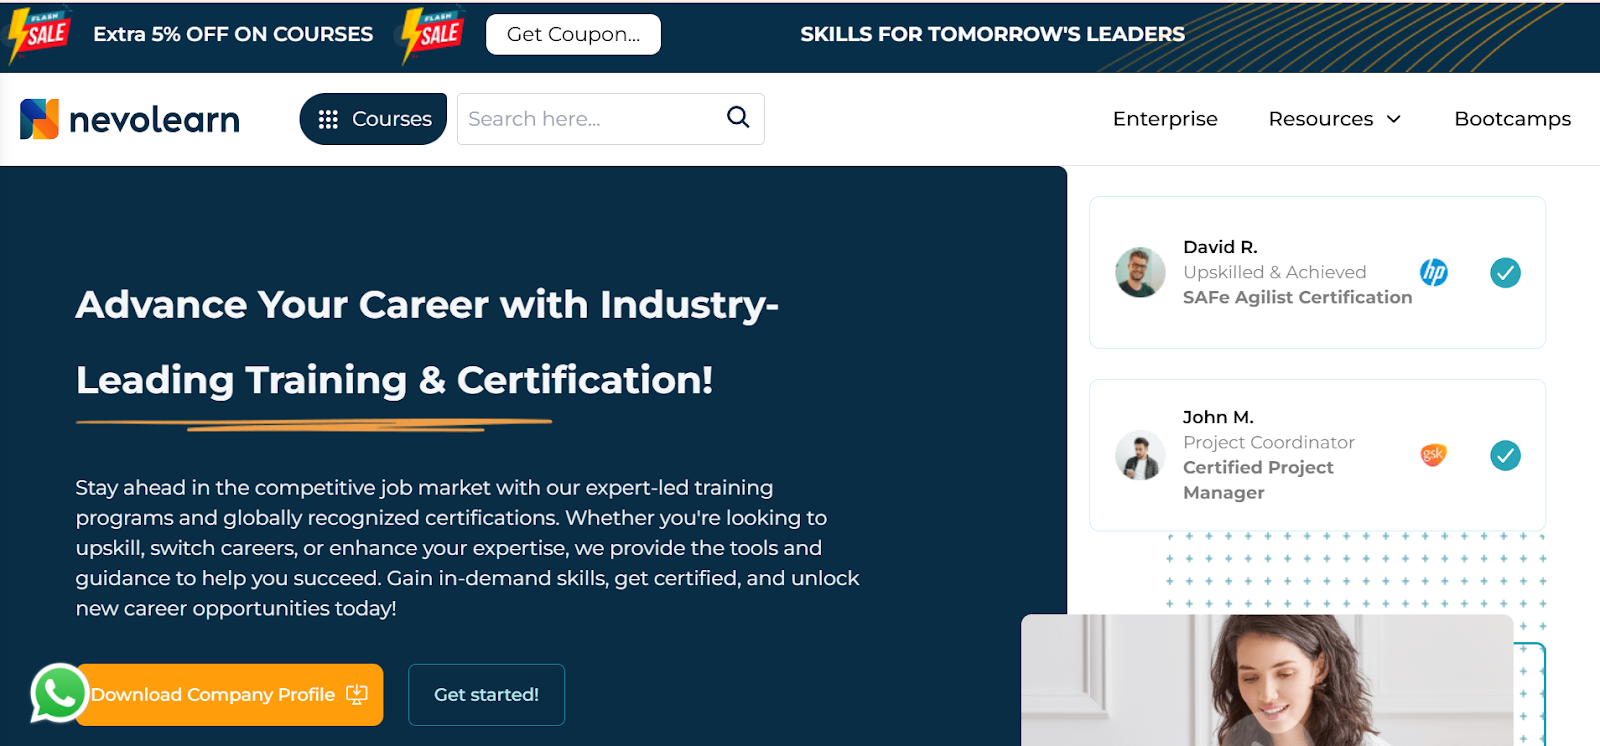Screen dimensions: 1600x746
Task: Click the Get Coupon button
Action: (x=573, y=34)
